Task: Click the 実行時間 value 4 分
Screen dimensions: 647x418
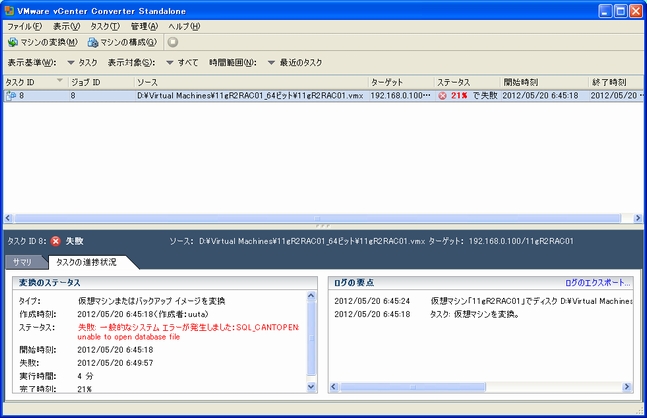Action: (85, 376)
